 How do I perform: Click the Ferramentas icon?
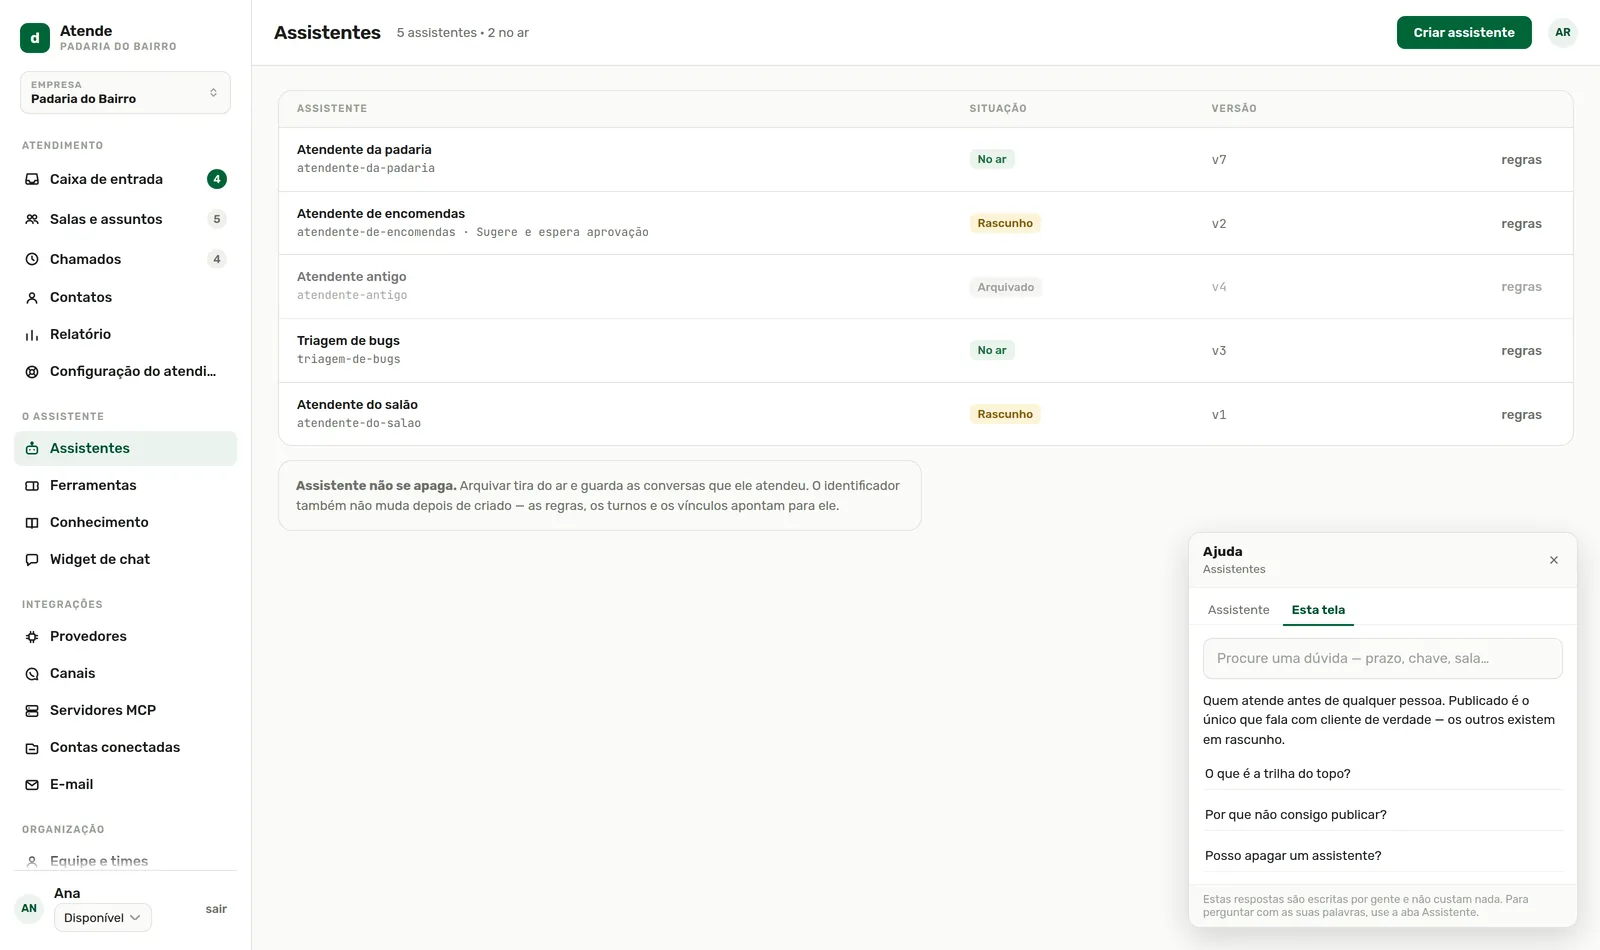pos(32,485)
